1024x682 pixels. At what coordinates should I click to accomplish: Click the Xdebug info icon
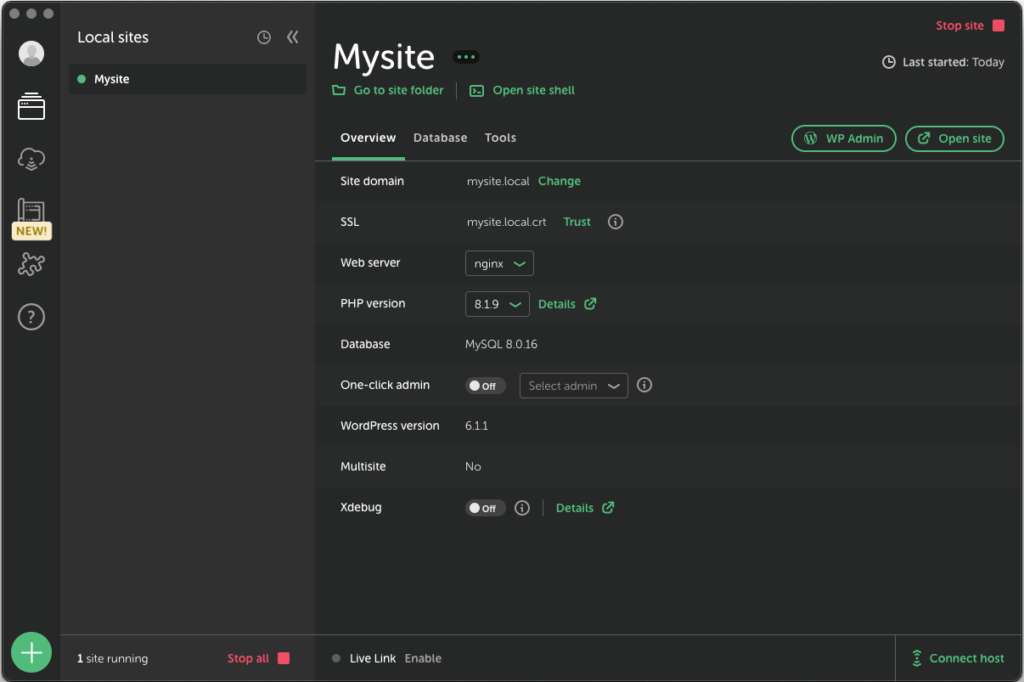pos(522,508)
